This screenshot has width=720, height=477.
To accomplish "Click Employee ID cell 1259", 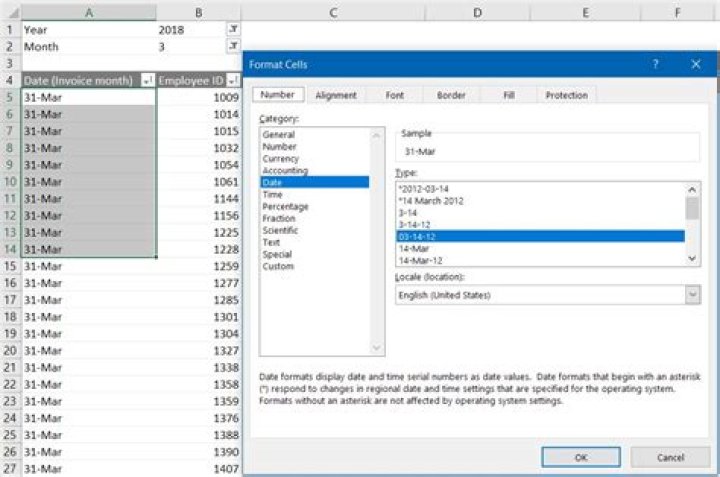I will (198, 266).
